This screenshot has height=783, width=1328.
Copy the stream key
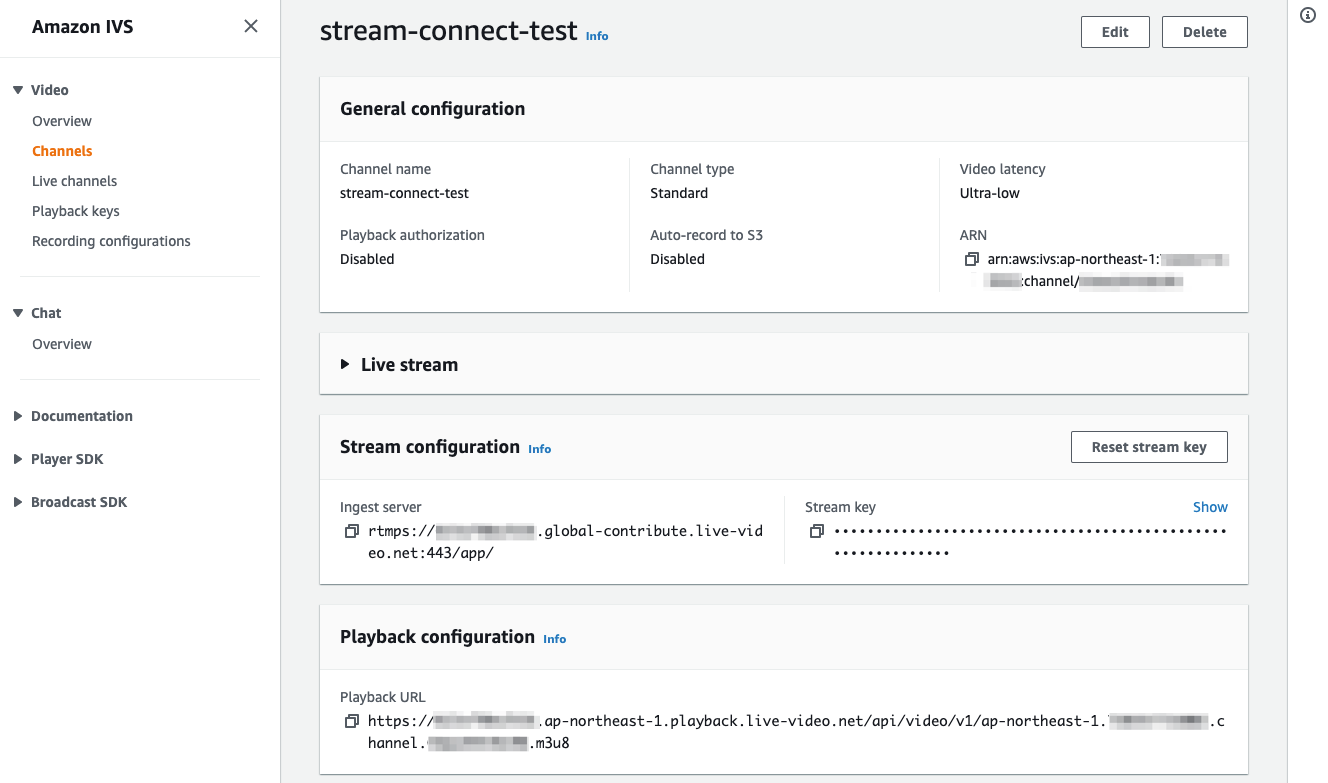pyautogui.click(x=816, y=530)
